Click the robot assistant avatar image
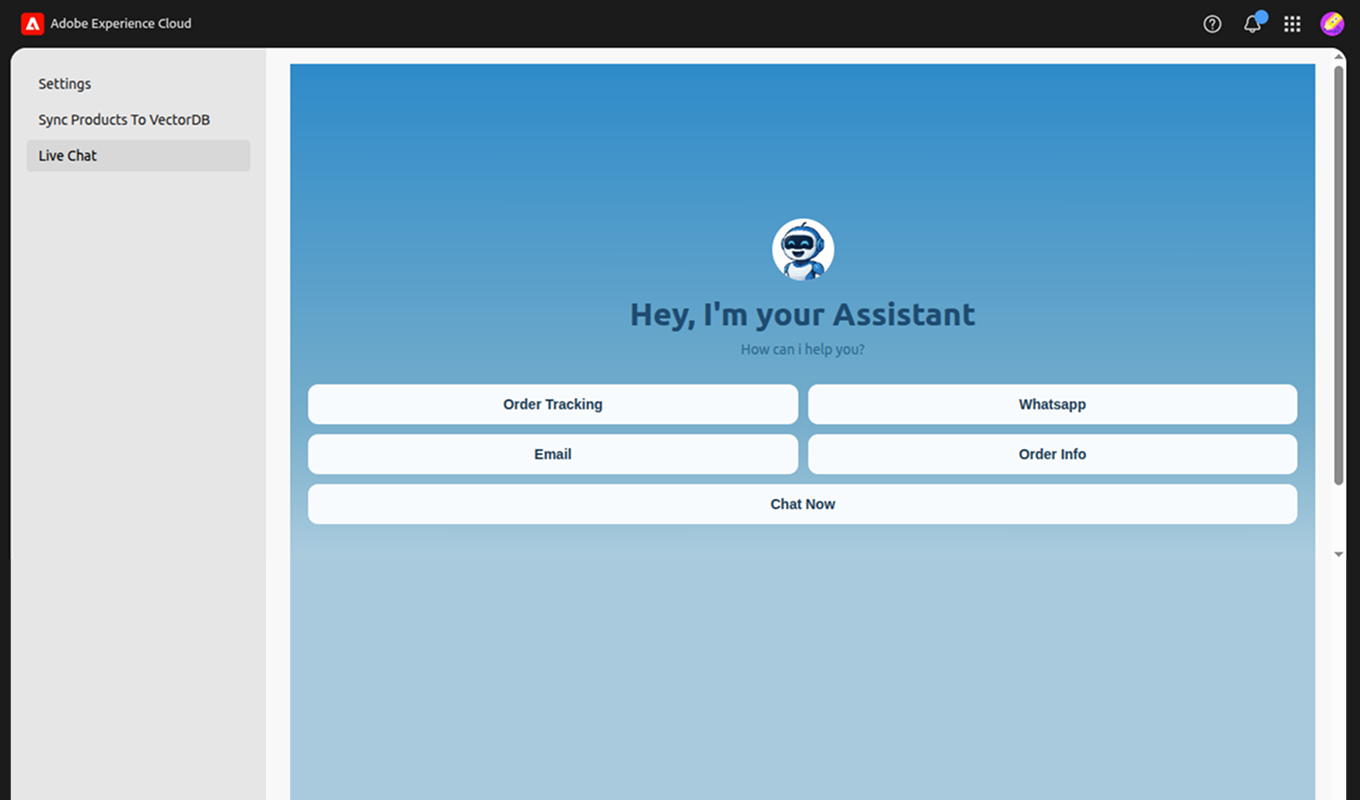This screenshot has height=800, width=1360. pyautogui.click(x=802, y=250)
